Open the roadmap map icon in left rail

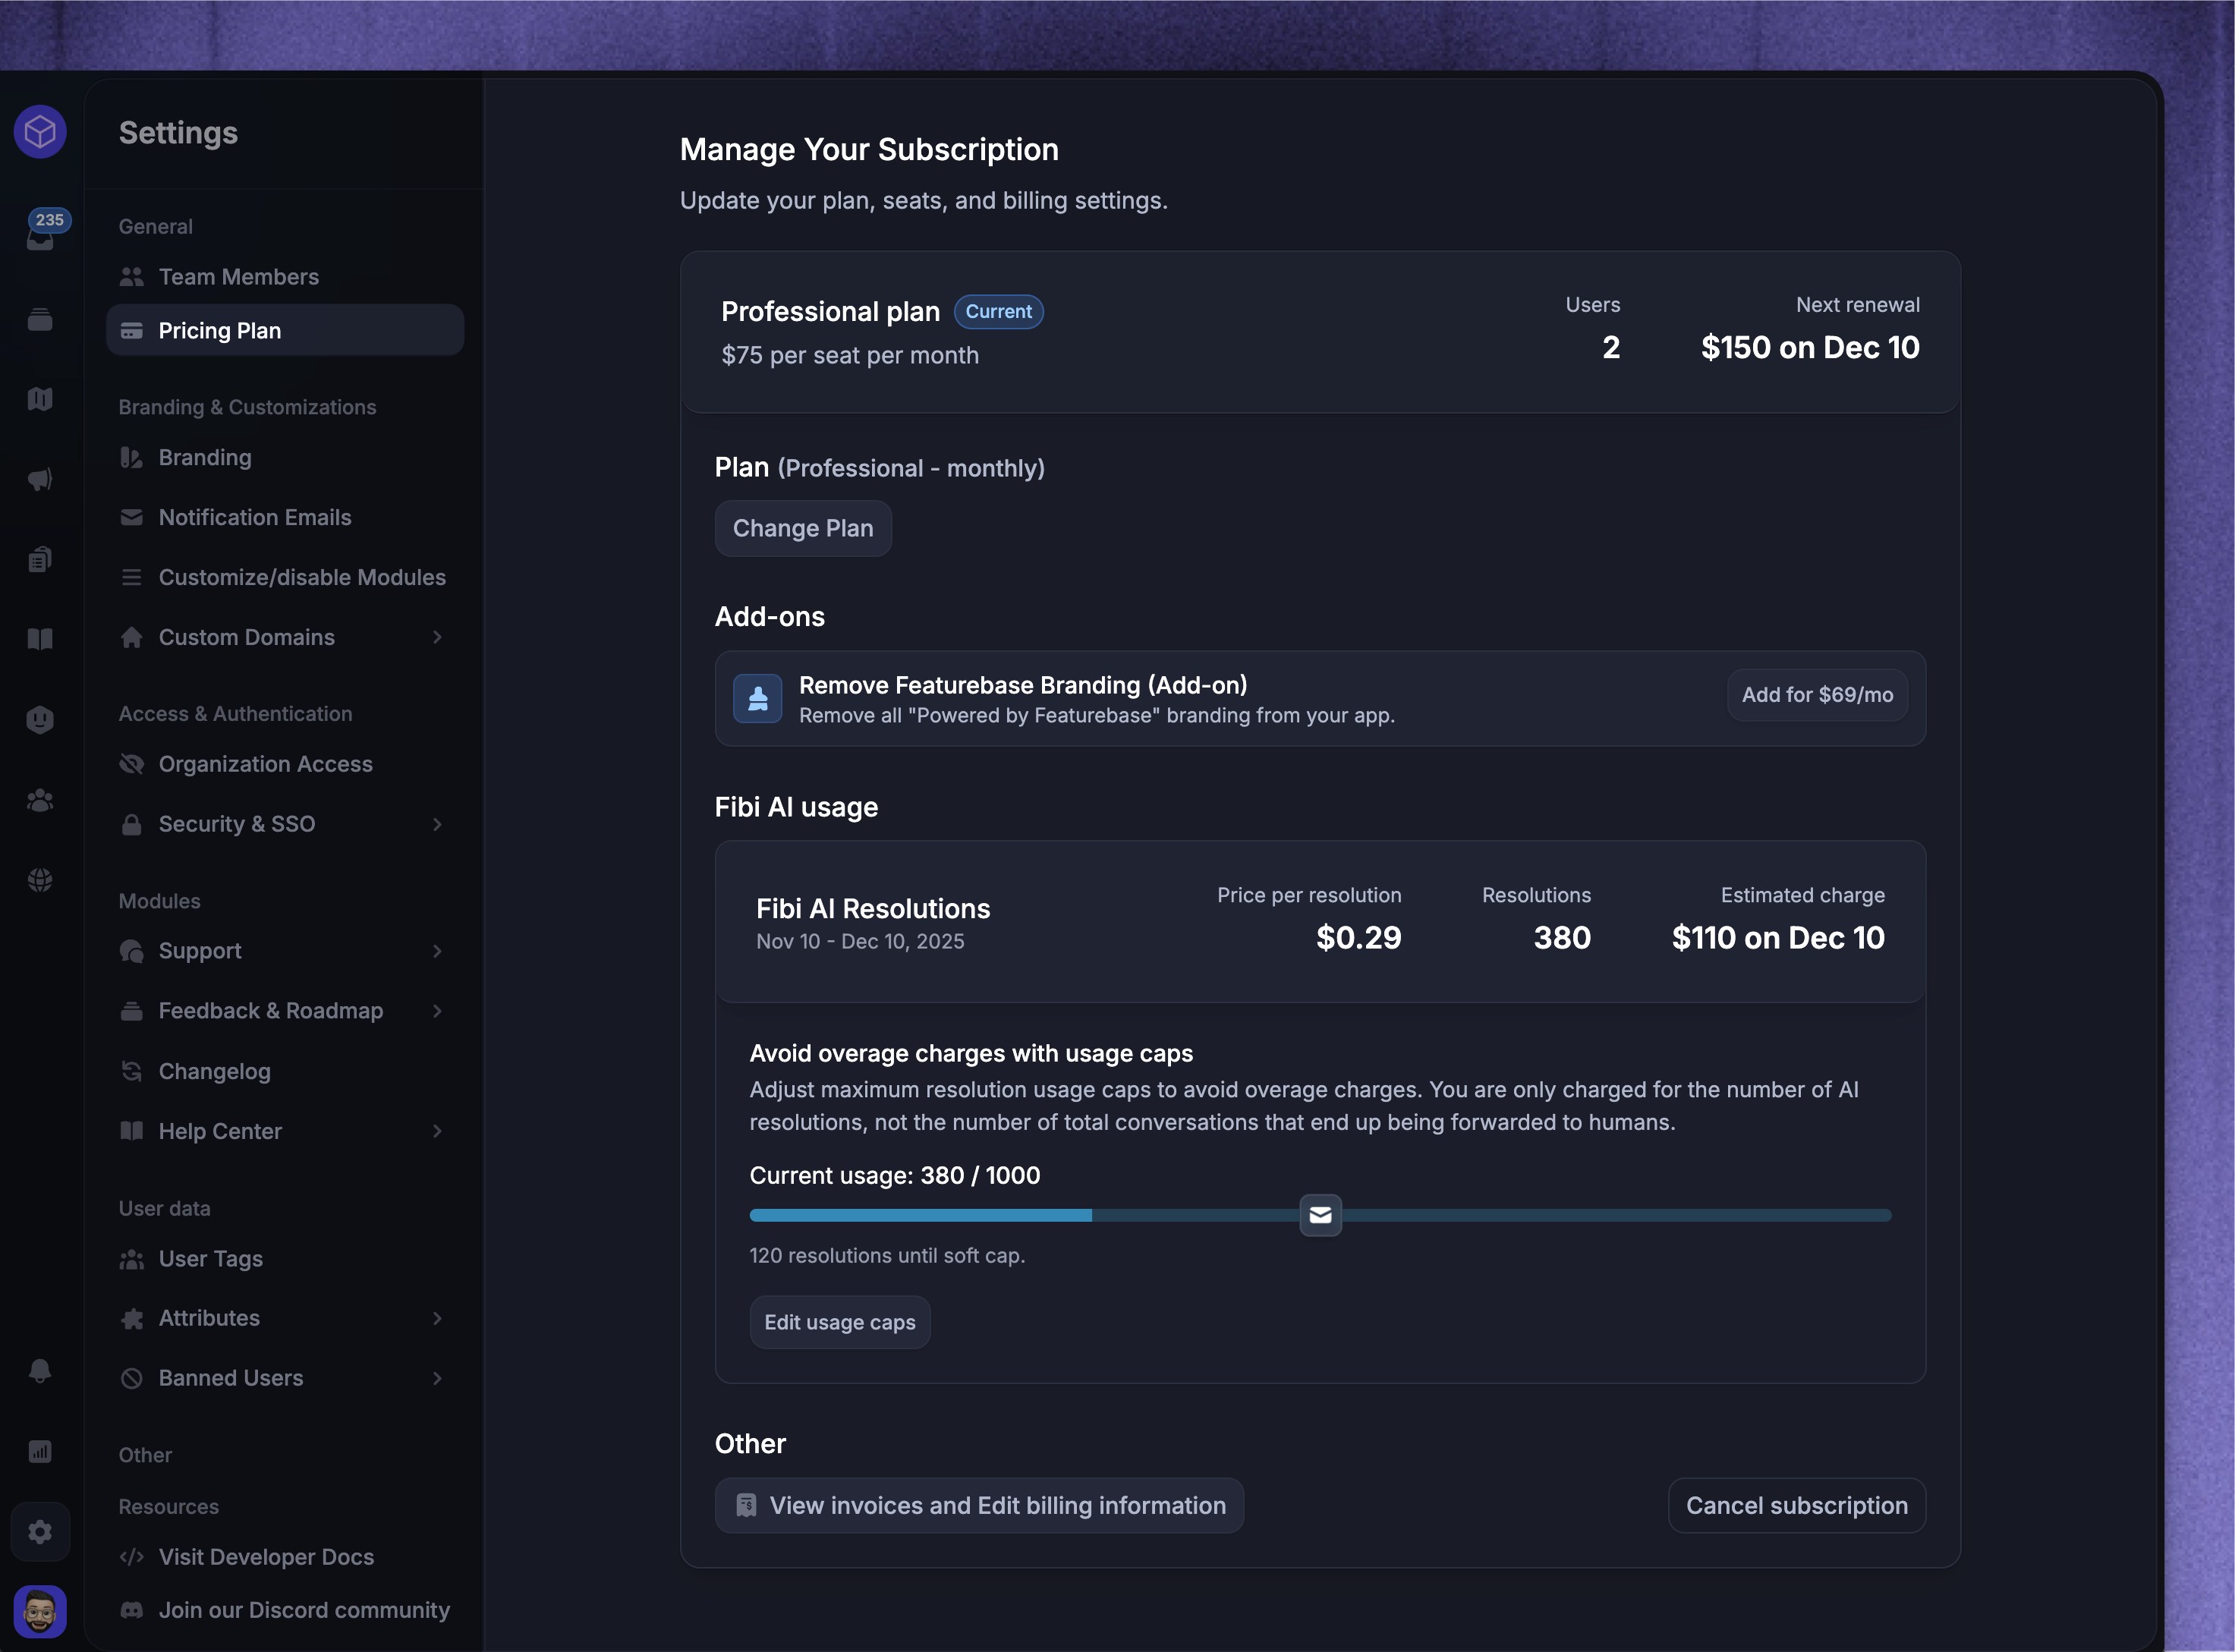coord(40,399)
